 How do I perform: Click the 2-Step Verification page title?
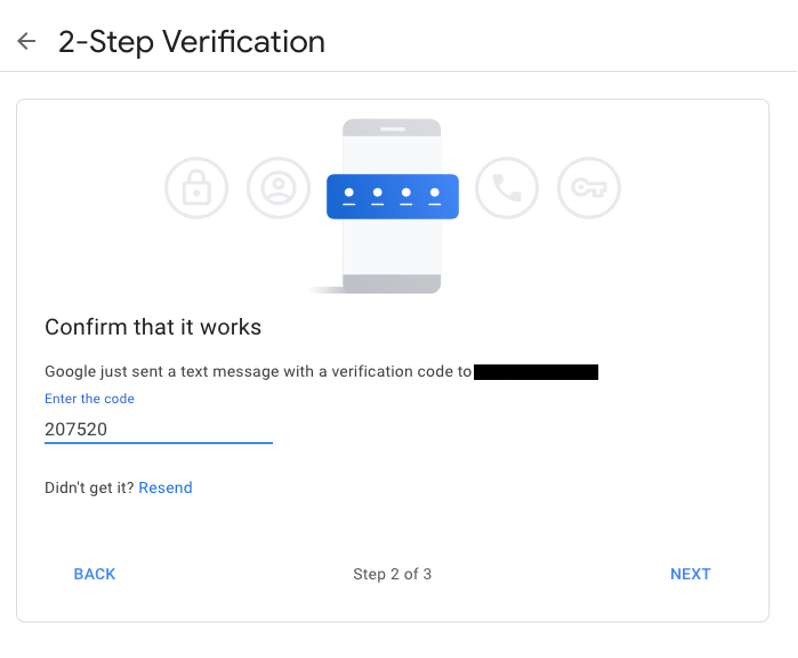(191, 42)
